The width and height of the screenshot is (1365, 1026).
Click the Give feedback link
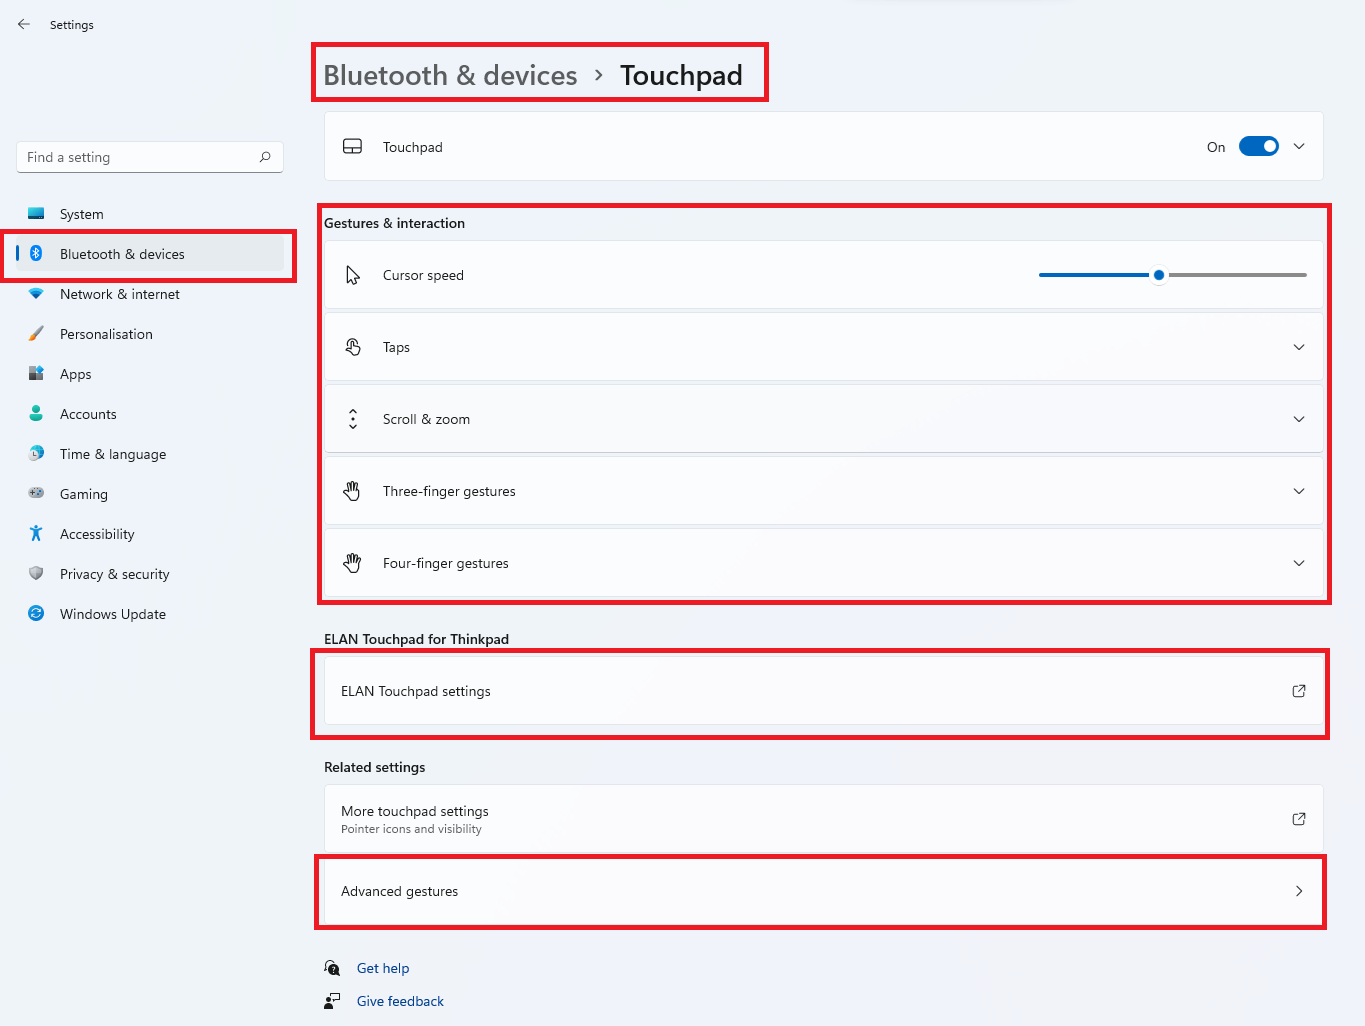click(x=399, y=1000)
